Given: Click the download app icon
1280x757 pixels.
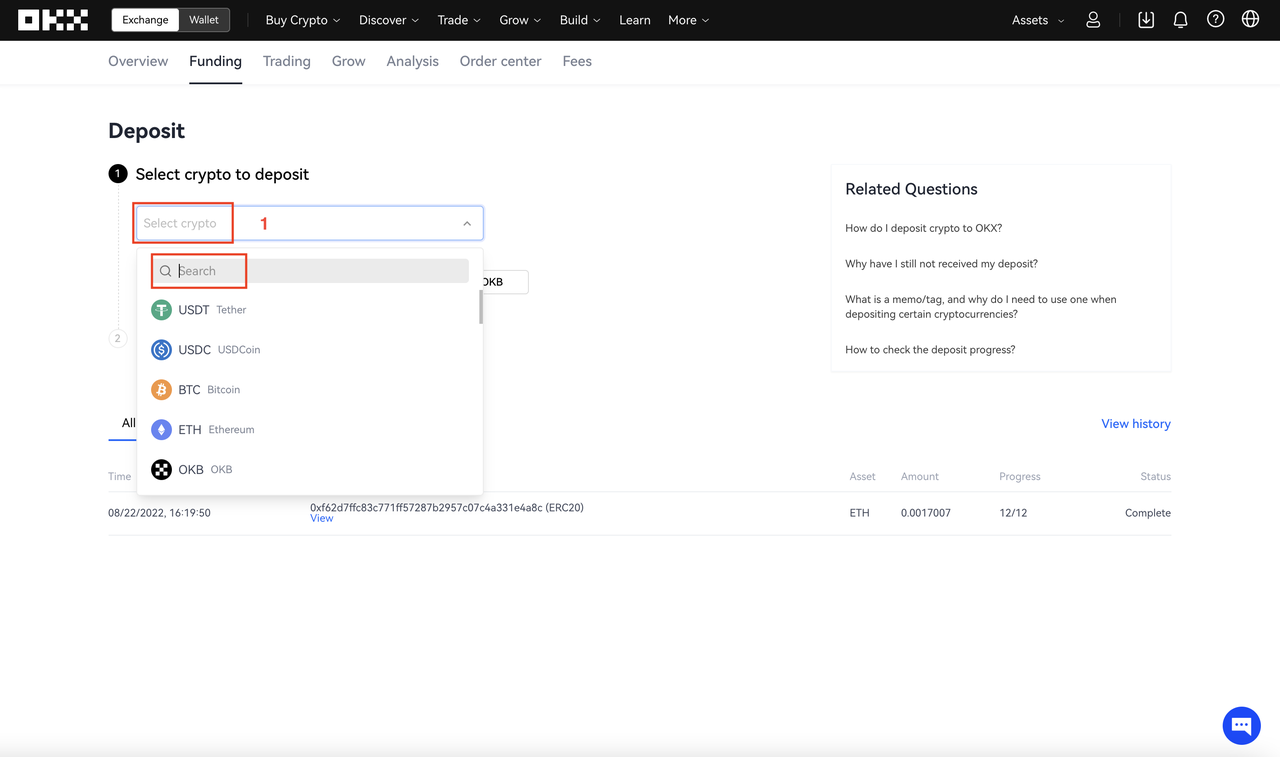Looking at the screenshot, I should pos(1146,20).
